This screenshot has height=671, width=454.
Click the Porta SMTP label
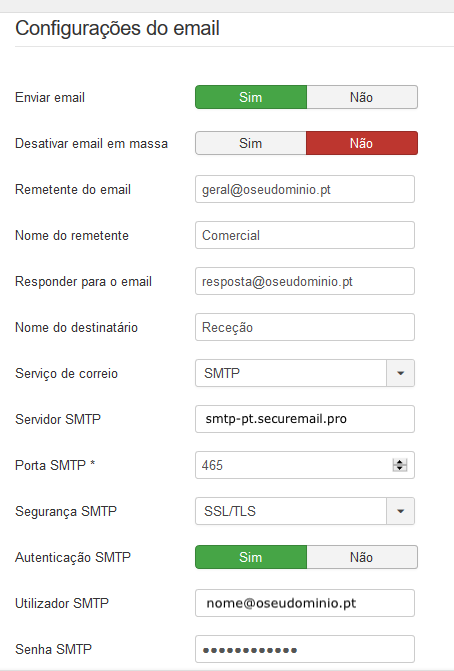pyautogui.click(x=55, y=465)
